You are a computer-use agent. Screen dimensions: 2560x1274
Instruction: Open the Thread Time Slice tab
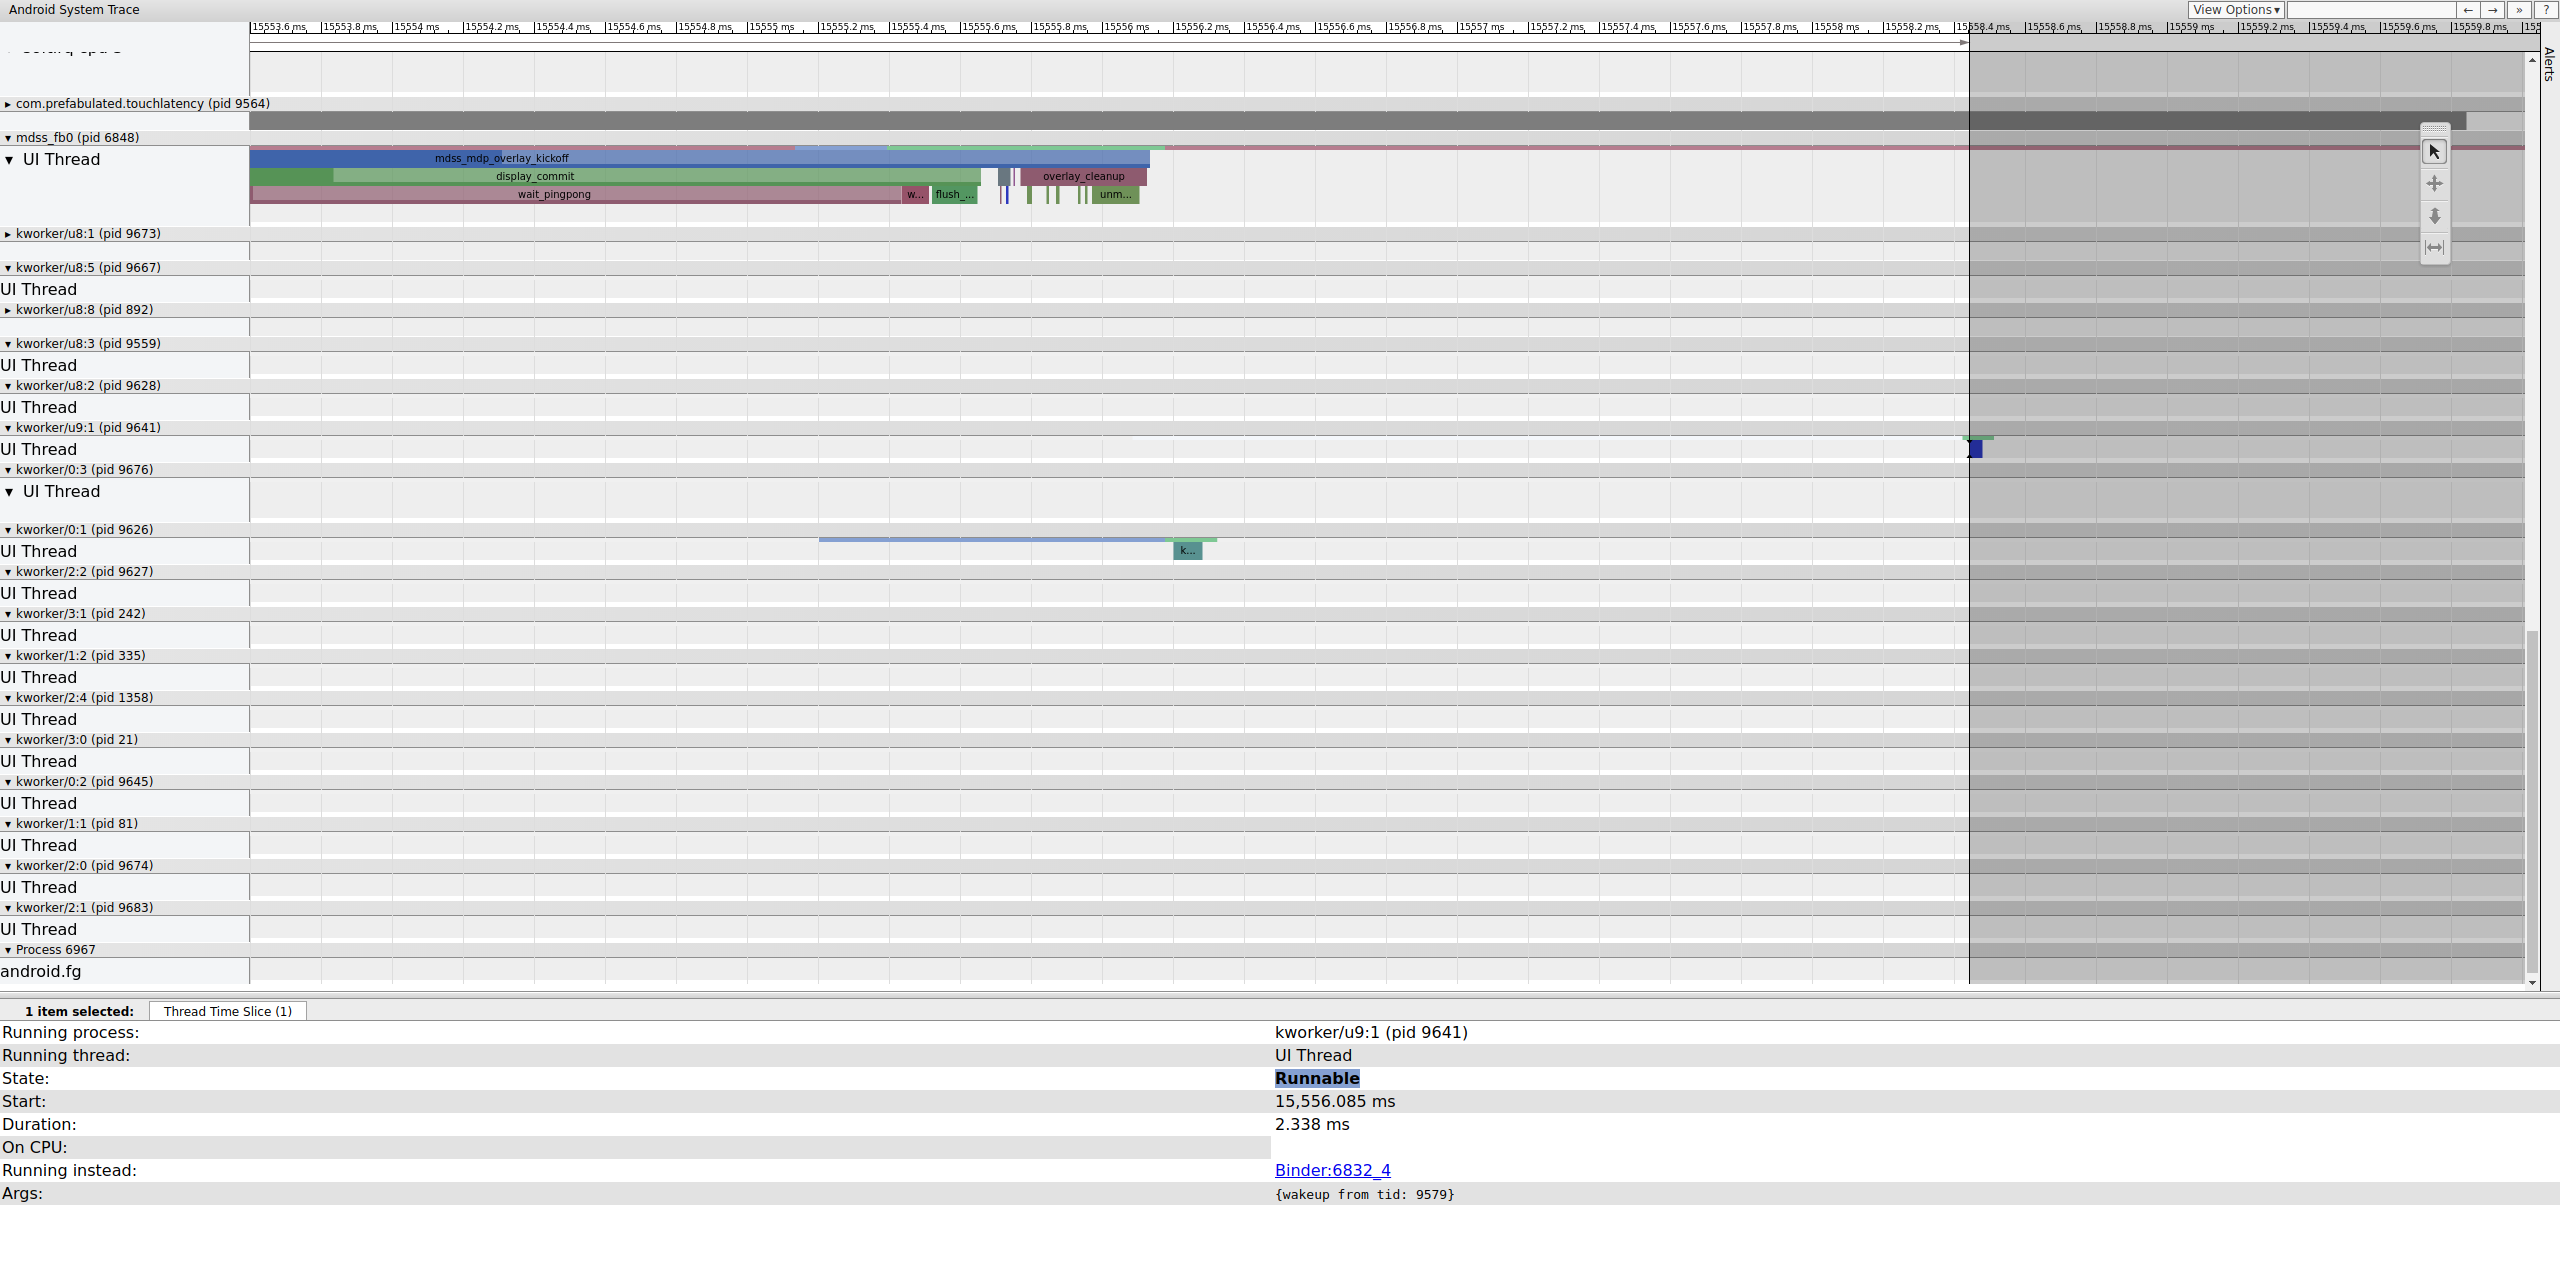tap(228, 1011)
